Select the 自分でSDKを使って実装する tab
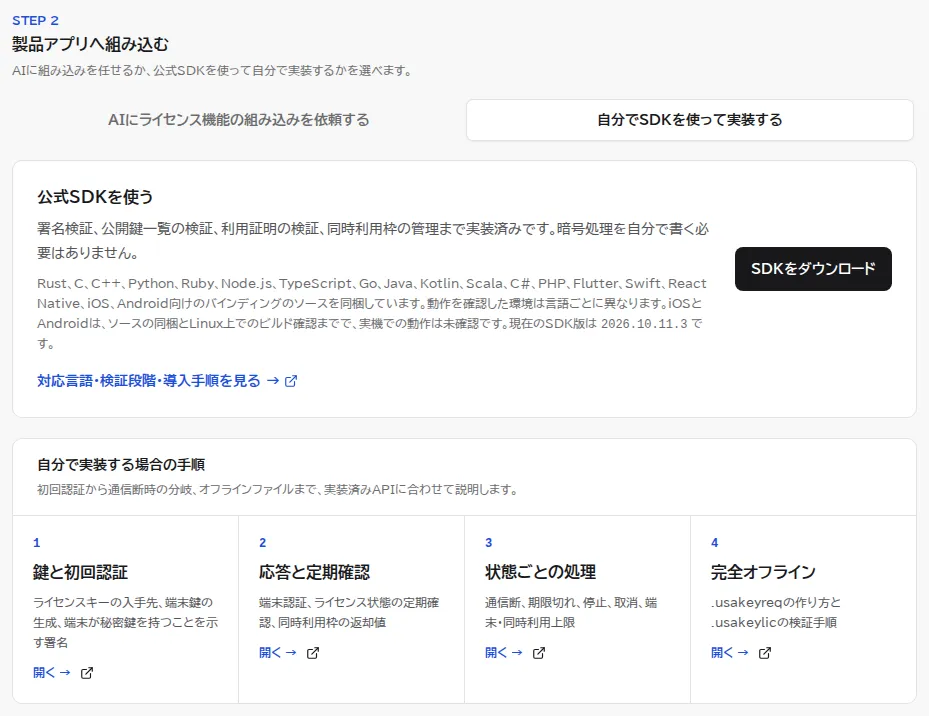Image resolution: width=929 pixels, height=716 pixels. point(690,120)
